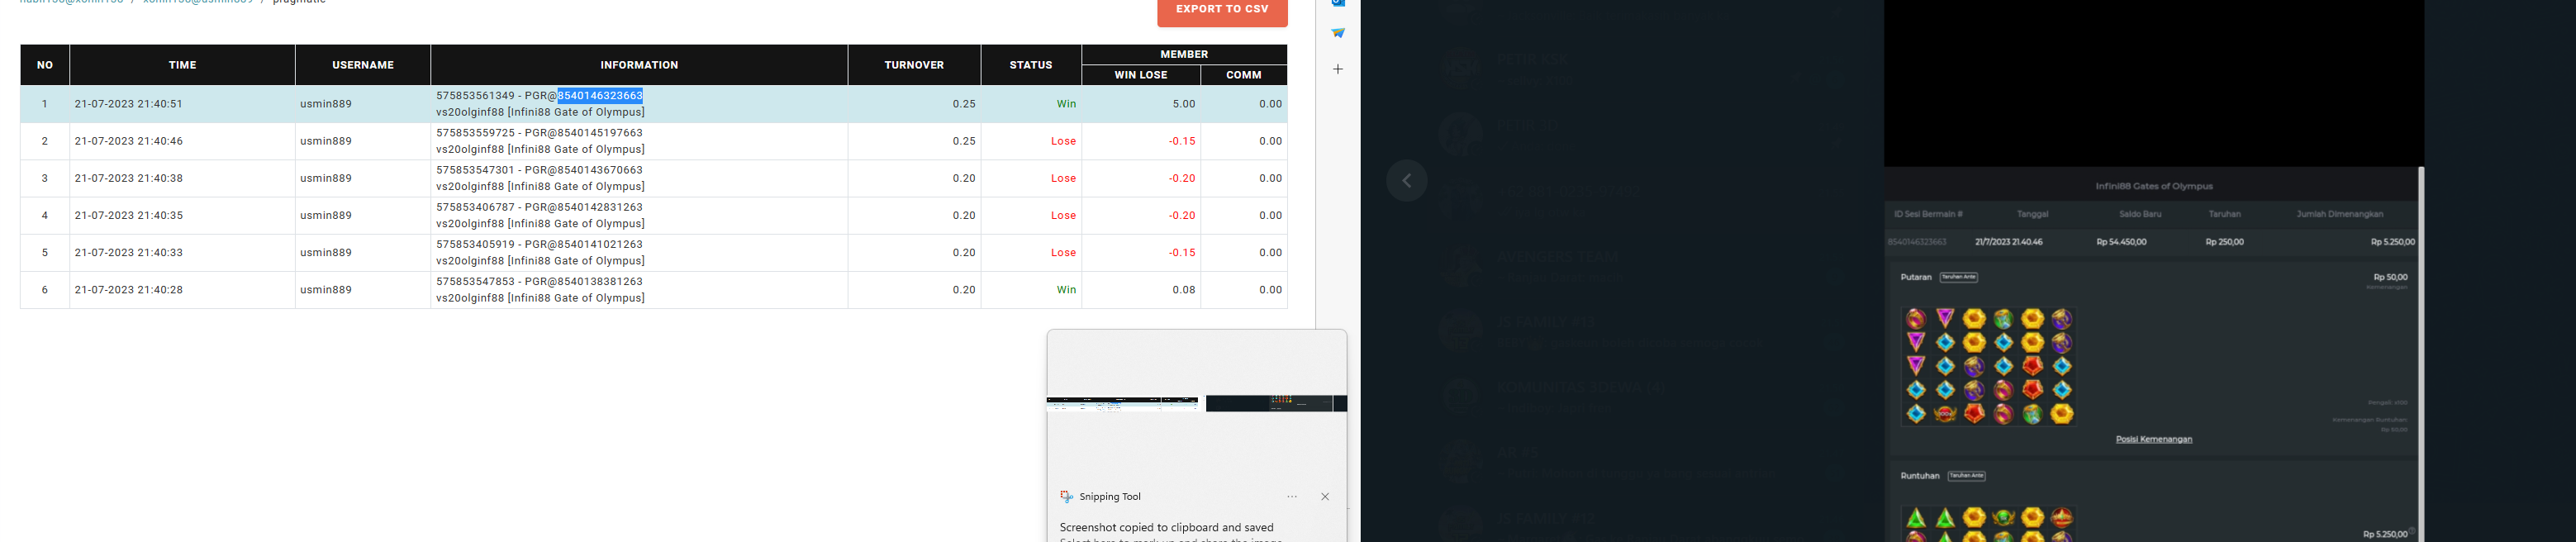Click the game history panel scrollbar
This screenshot has width=2576, height=542.
(2421, 354)
